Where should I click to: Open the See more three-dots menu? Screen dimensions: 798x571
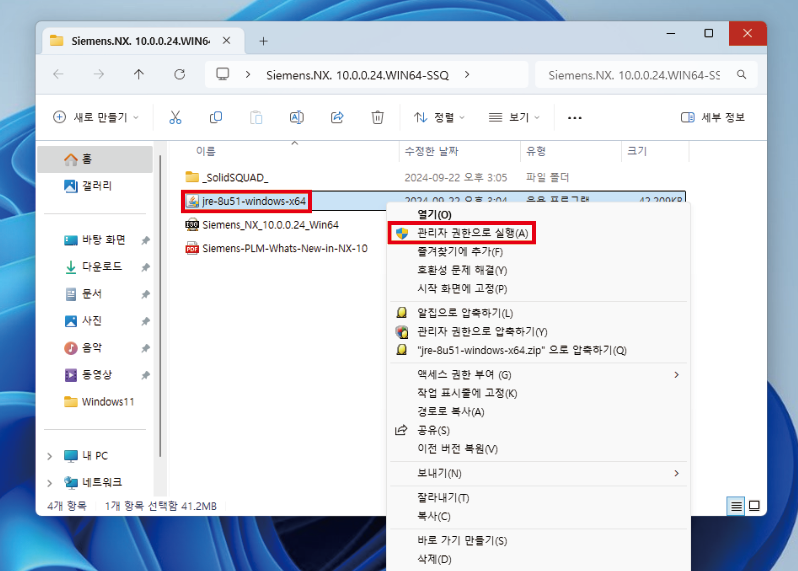point(575,118)
